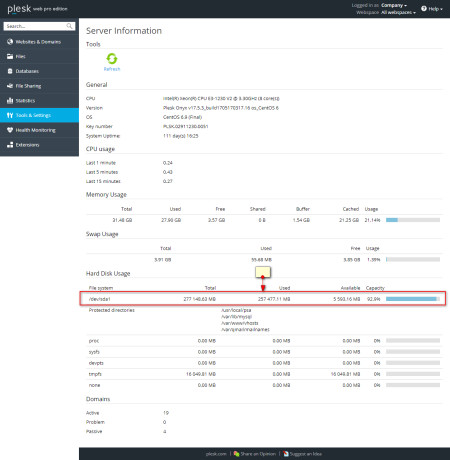
Task: Select Tools & Settings menu item
Action: point(39,115)
